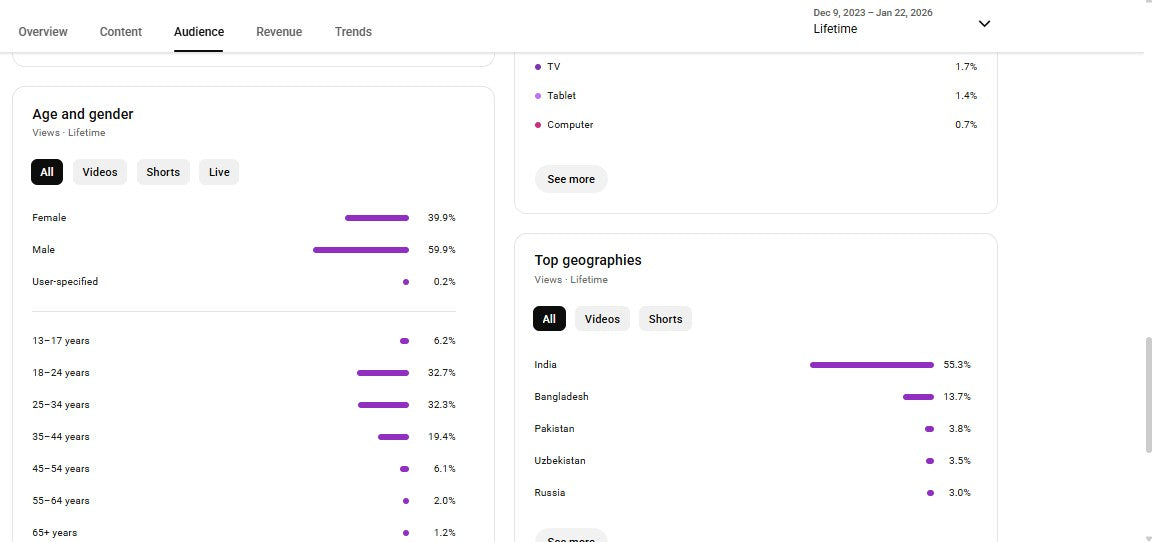The height and width of the screenshot is (542, 1153).
Task: Open the Overview tab
Action: [x=43, y=32]
